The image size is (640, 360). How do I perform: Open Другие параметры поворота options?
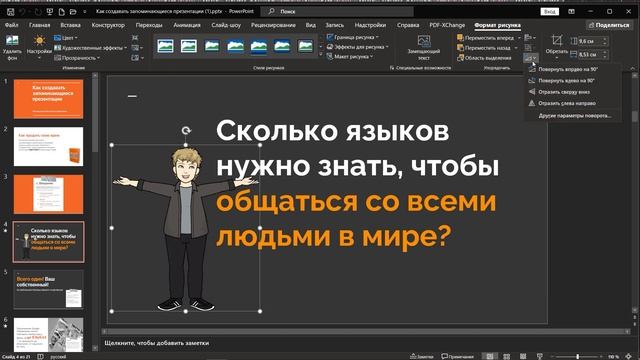575,116
